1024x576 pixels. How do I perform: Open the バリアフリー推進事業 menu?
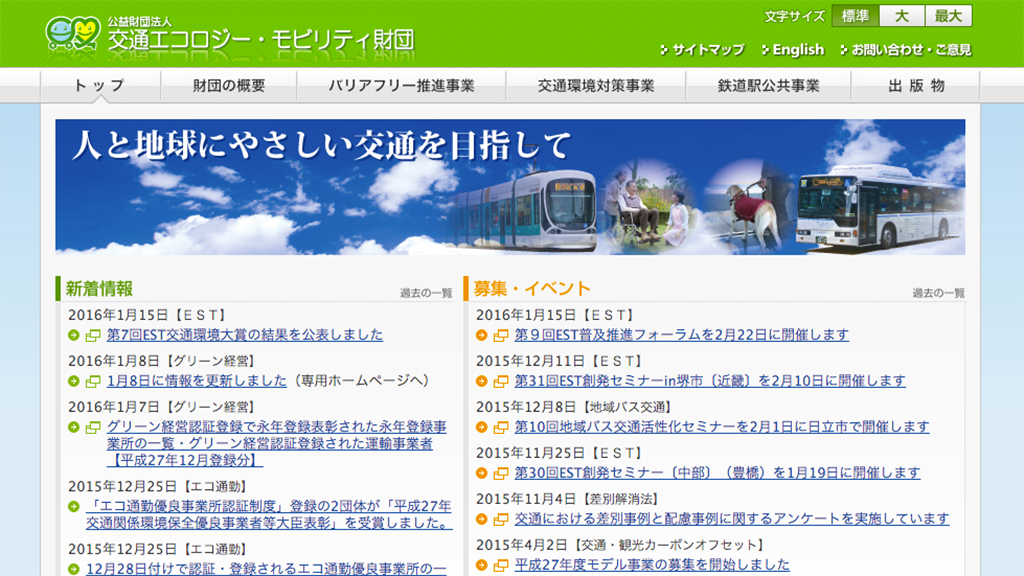pos(401,85)
